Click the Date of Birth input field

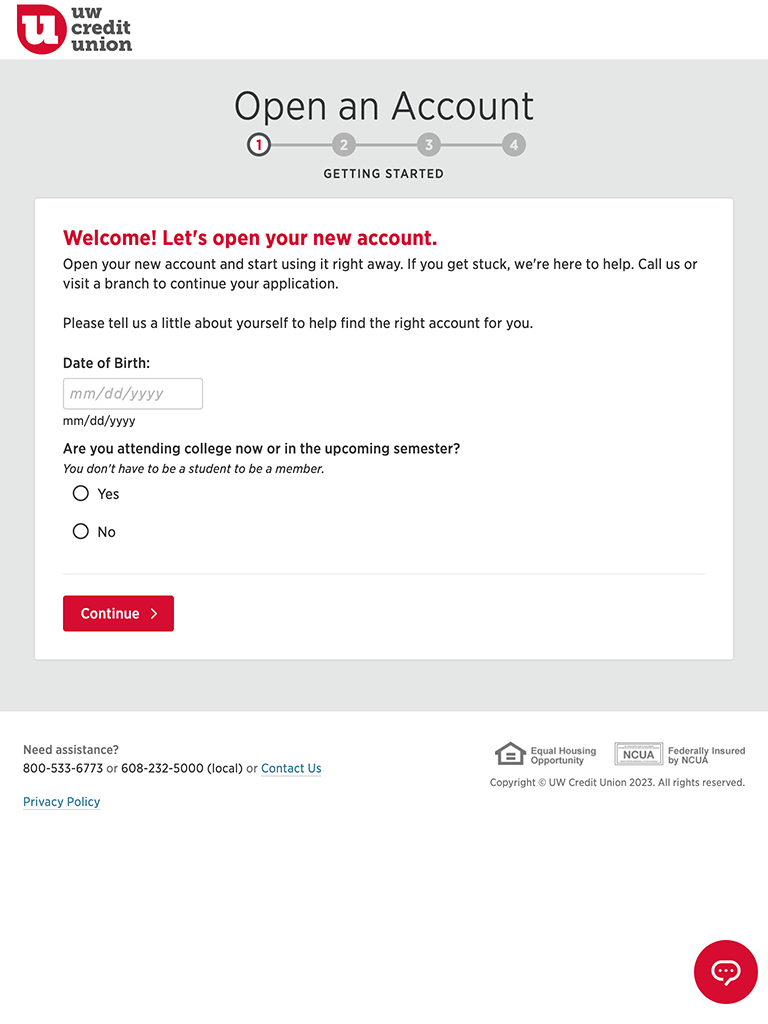click(x=133, y=394)
